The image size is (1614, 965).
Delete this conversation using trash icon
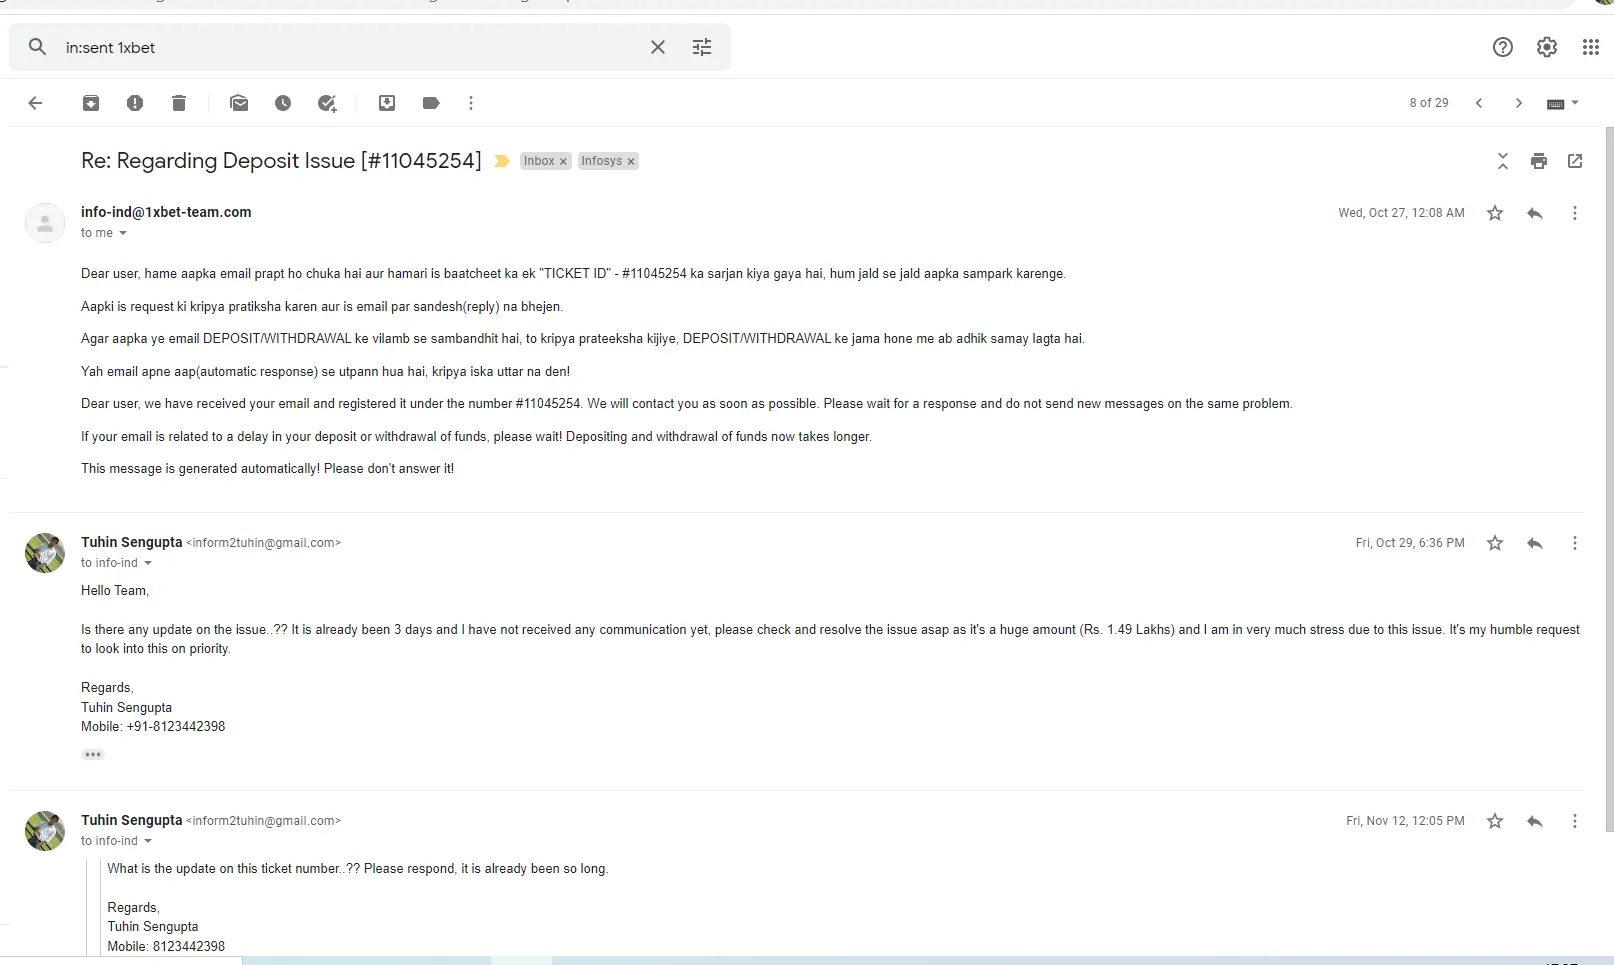tap(179, 103)
